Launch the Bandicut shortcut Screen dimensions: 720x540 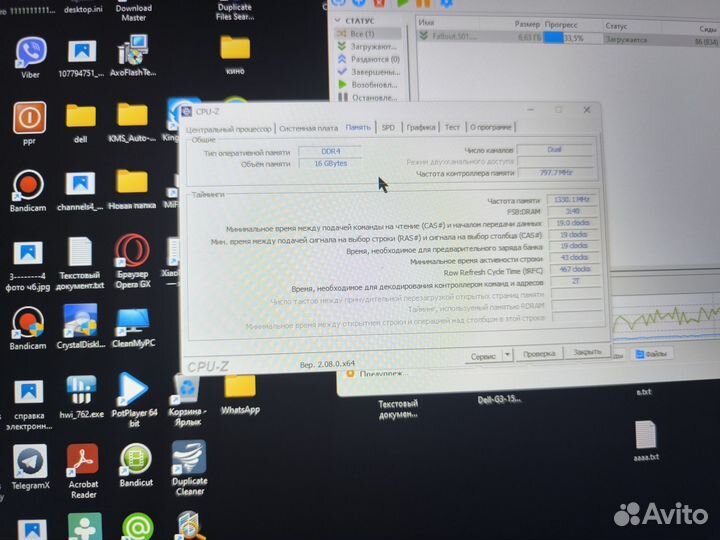pos(136,465)
